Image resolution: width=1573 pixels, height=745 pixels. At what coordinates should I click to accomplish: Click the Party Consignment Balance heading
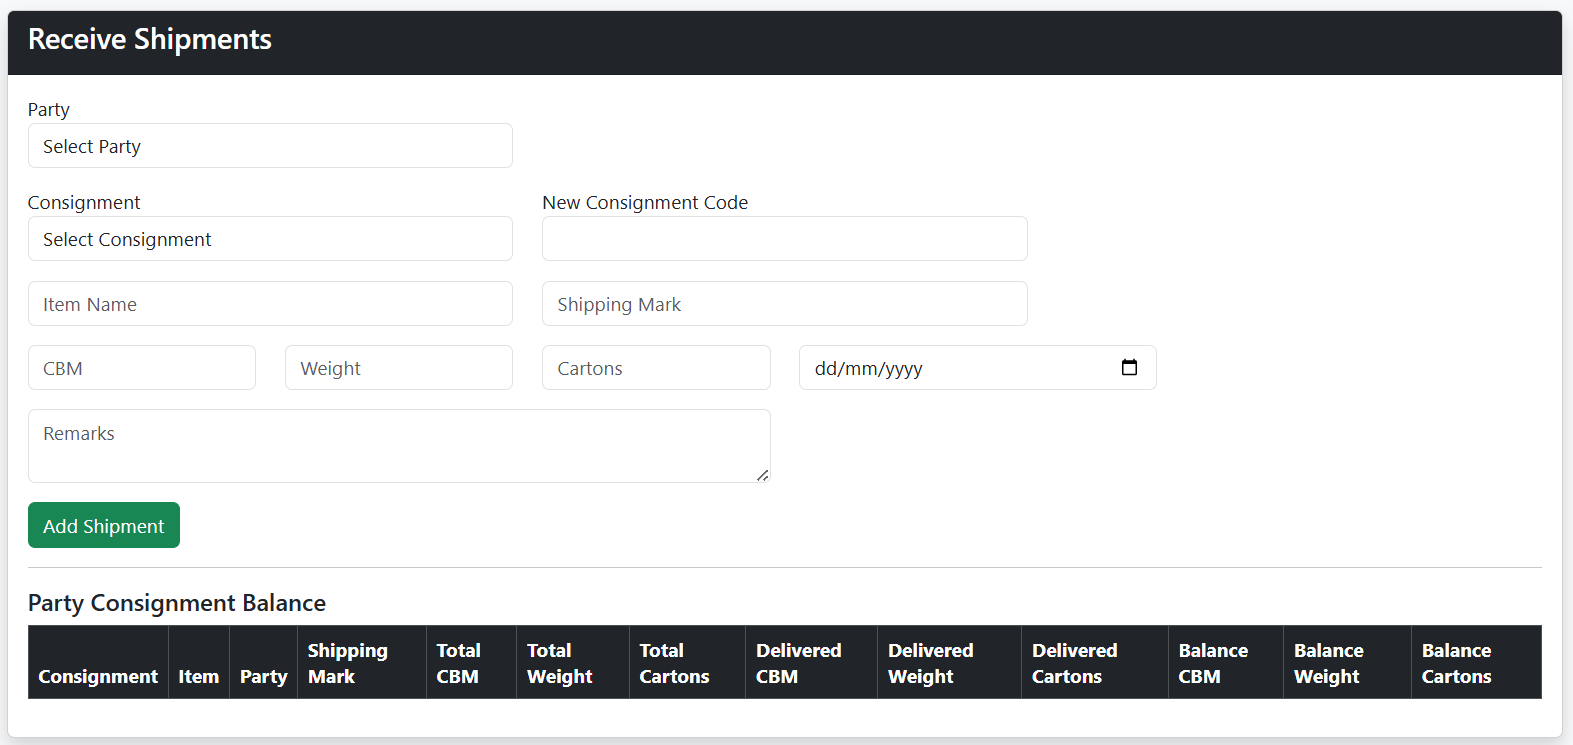pos(177,603)
